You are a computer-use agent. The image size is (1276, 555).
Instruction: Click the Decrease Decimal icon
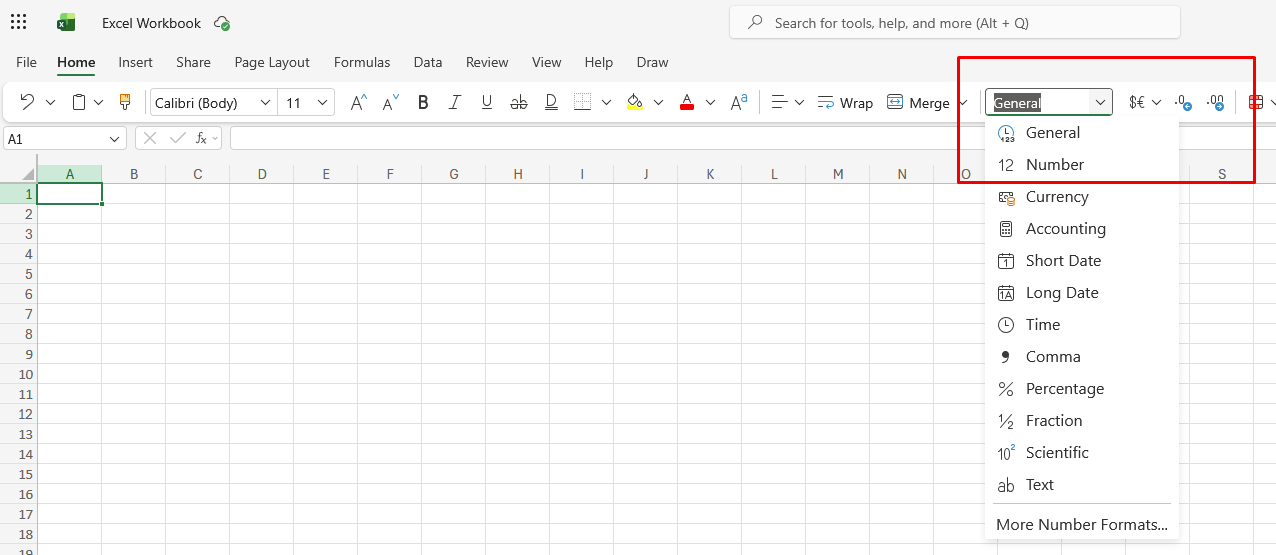pos(1183,102)
